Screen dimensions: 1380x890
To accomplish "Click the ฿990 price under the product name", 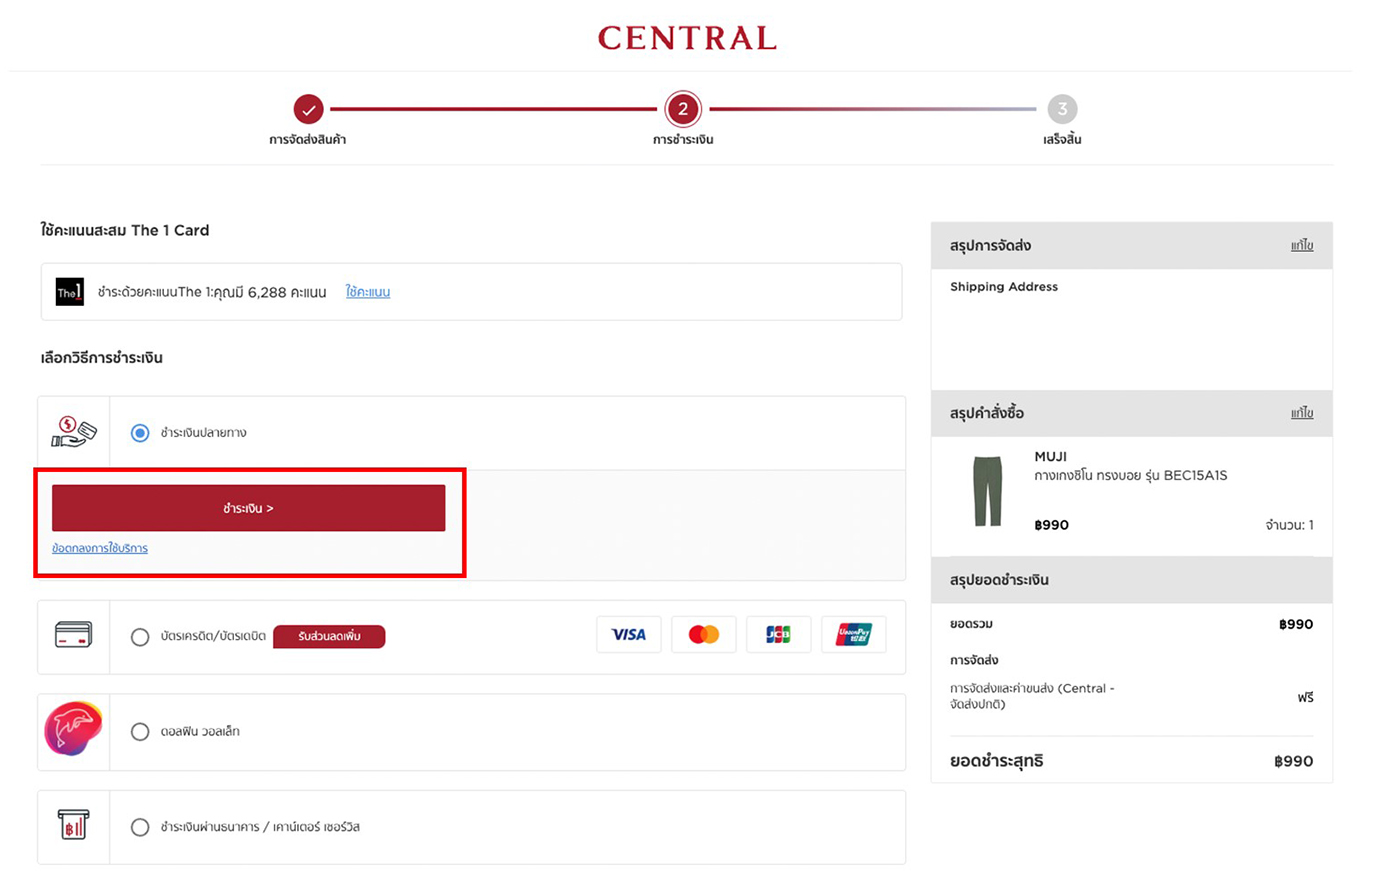I will click(x=1051, y=525).
